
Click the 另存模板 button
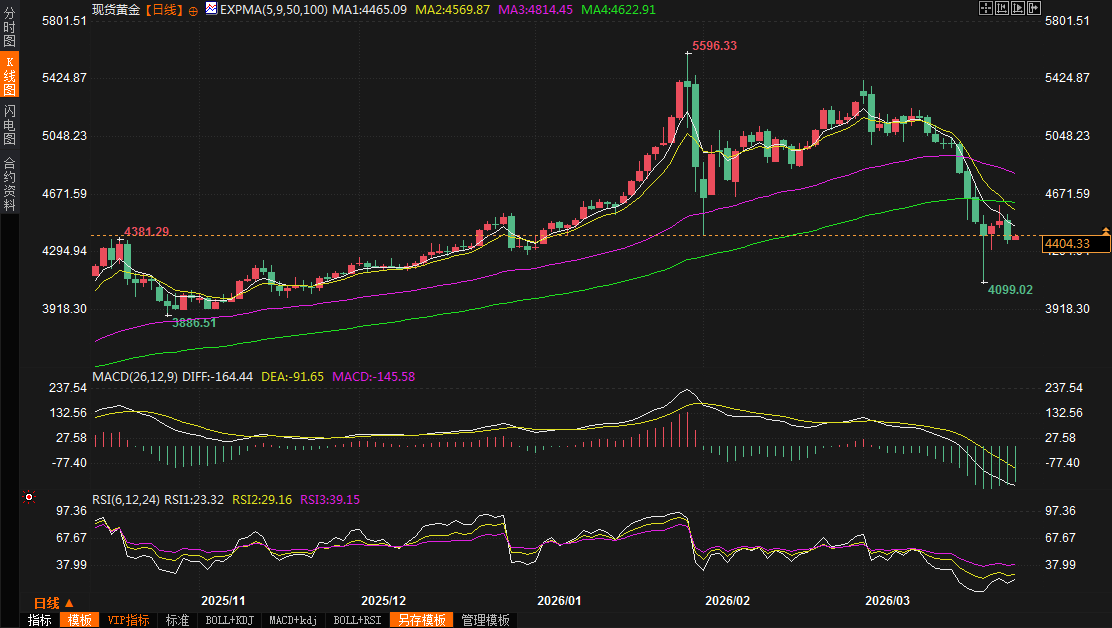[x=420, y=620]
